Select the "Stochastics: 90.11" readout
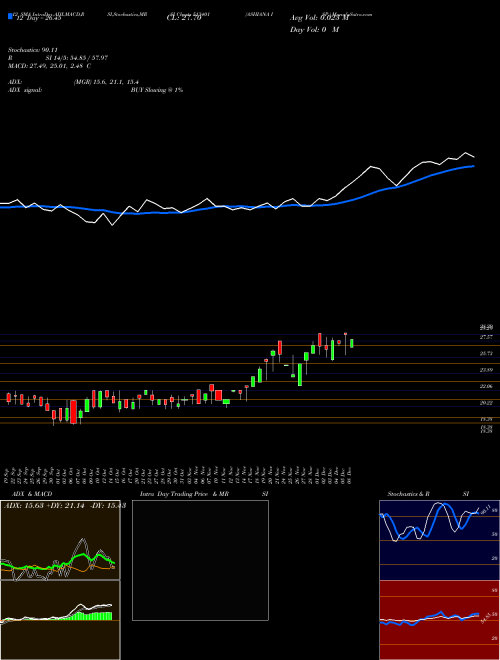The image size is (500, 660). pos(33,50)
